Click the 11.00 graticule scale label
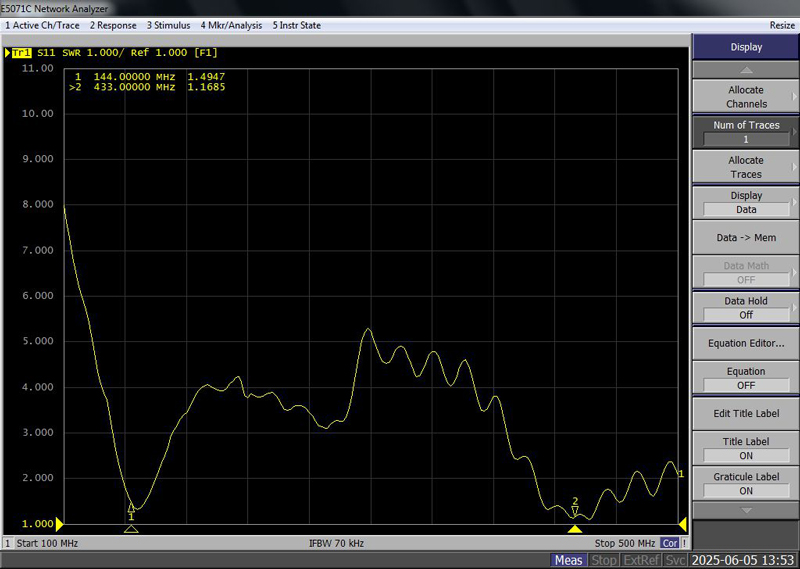 (x=37, y=68)
